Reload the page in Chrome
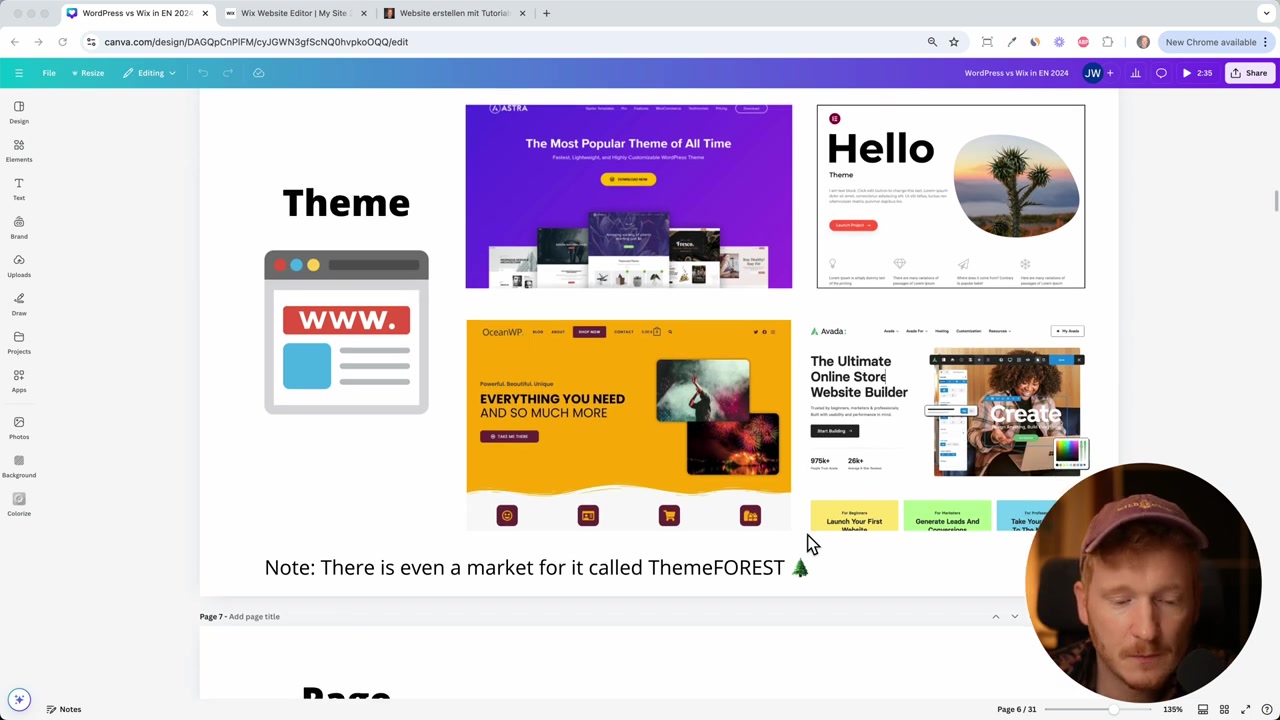 point(62,42)
